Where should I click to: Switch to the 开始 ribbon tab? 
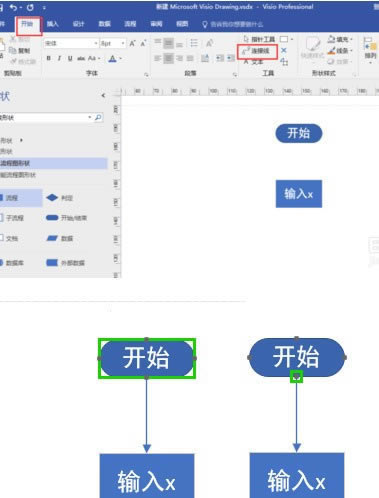click(x=27, y=24)
